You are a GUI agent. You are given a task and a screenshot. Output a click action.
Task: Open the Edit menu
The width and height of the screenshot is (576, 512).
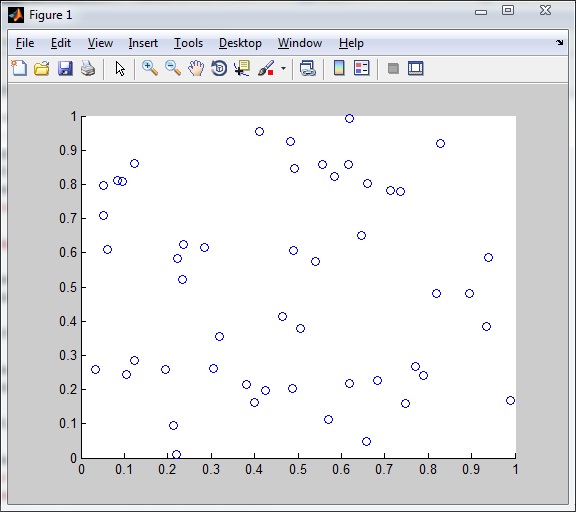pos(61,43)
